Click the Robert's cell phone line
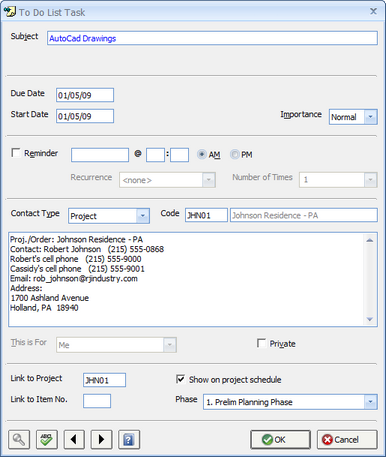This screenshot has height=457, width=386. (76, 259)
